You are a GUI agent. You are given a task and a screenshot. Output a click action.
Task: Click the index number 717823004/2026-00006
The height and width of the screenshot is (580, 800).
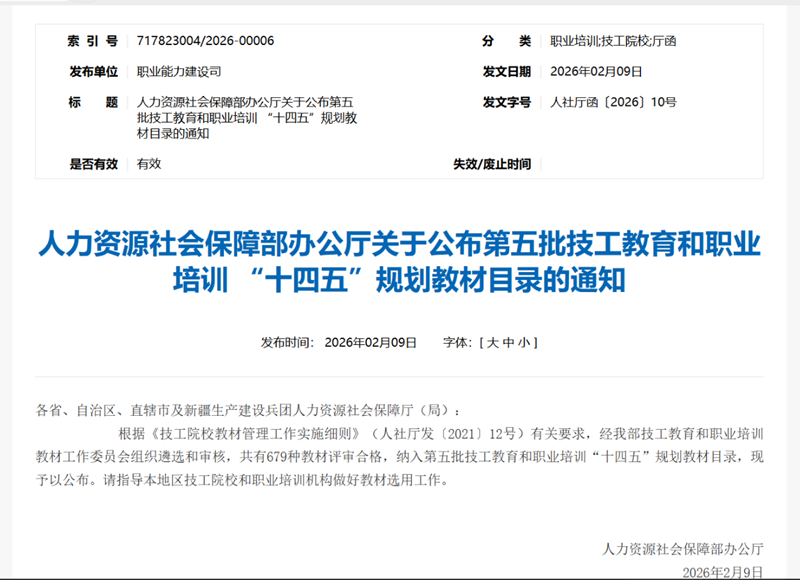point(205,41)
